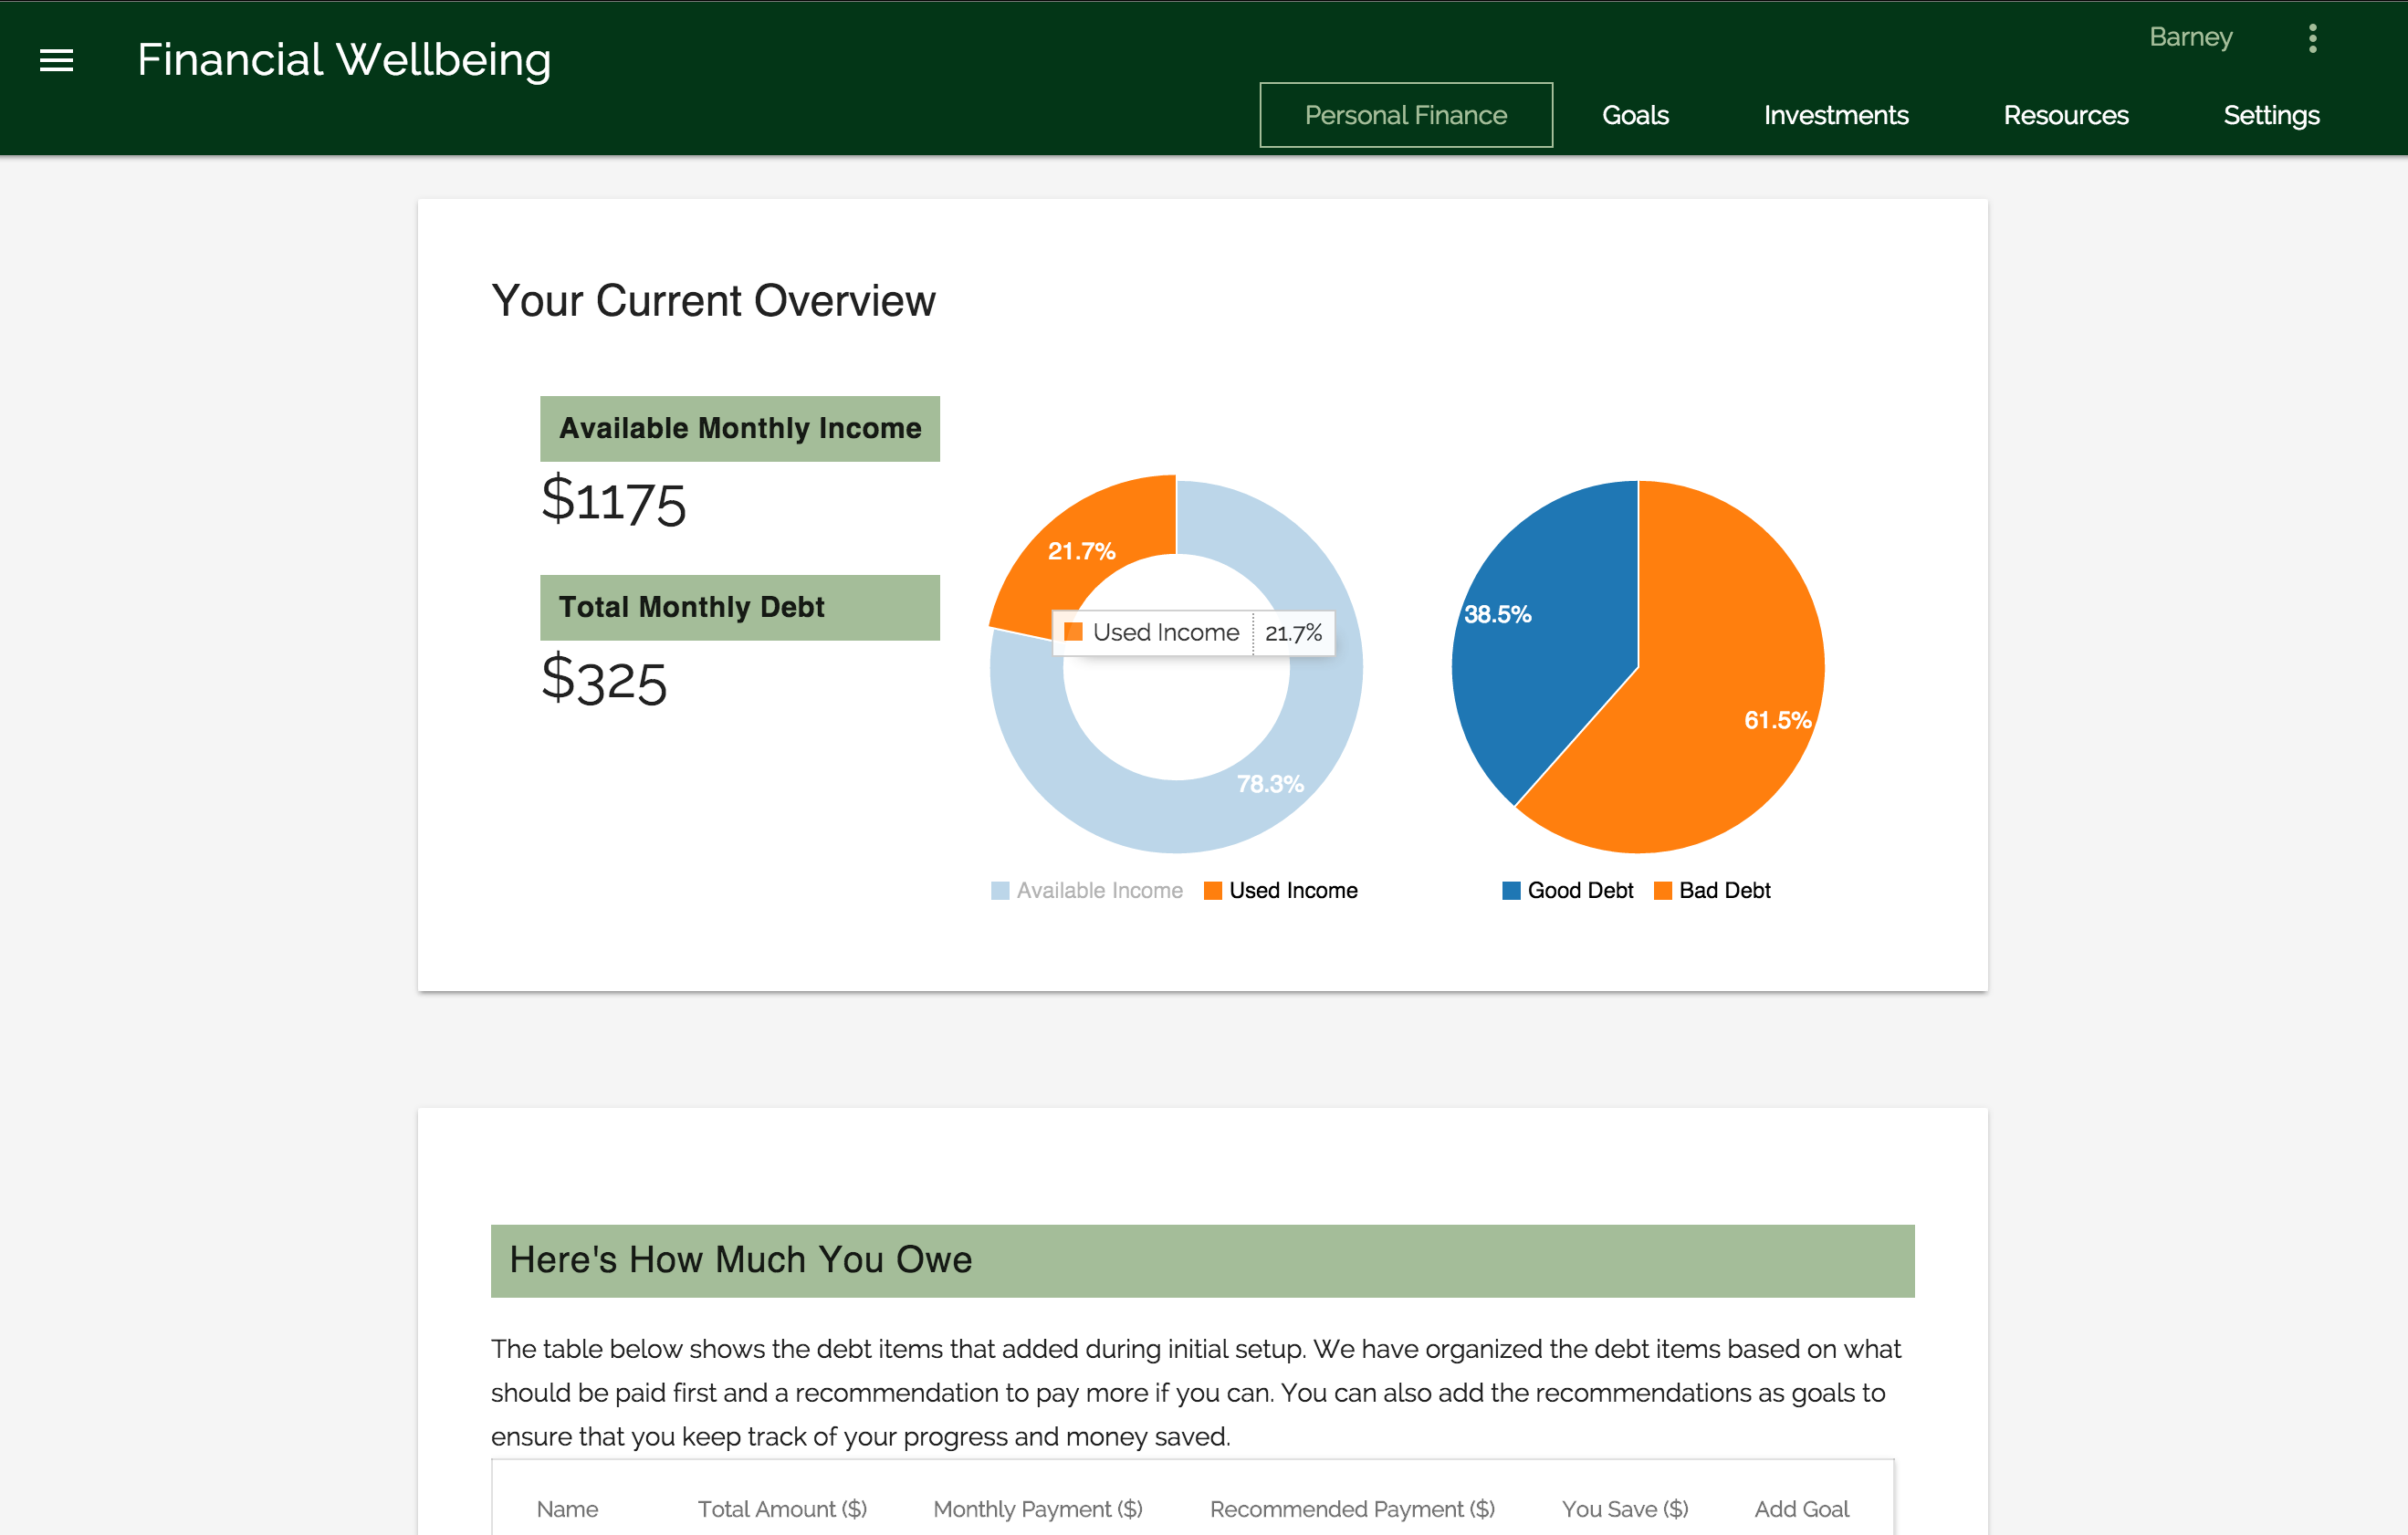
Task: Toggle the Available Income donut segment off
Action: (1098, 890)
